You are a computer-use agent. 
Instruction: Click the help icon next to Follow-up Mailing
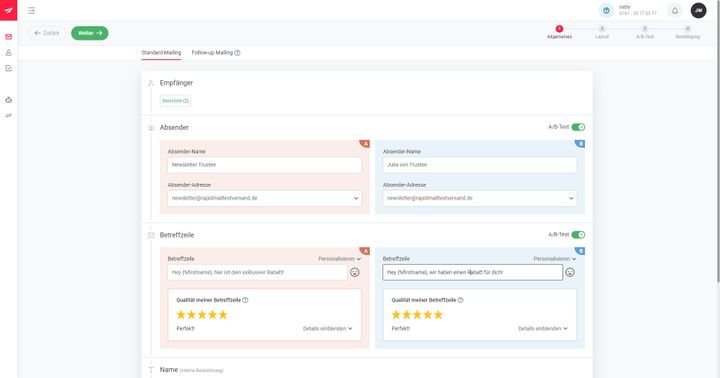pyautogui.click(x=237, y=53)
